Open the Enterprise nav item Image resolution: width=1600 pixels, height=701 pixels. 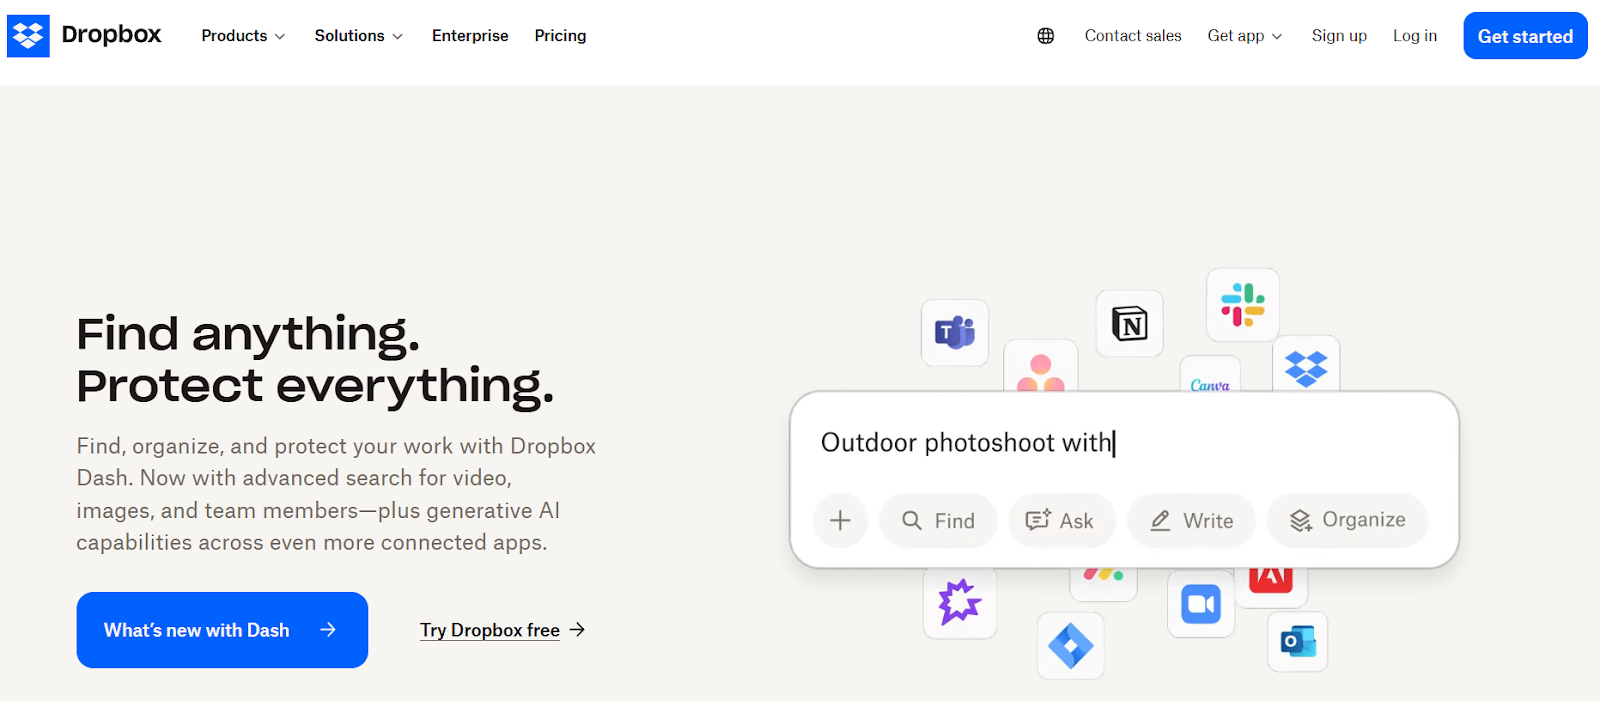pyautogui.click(x=470, y=36)
